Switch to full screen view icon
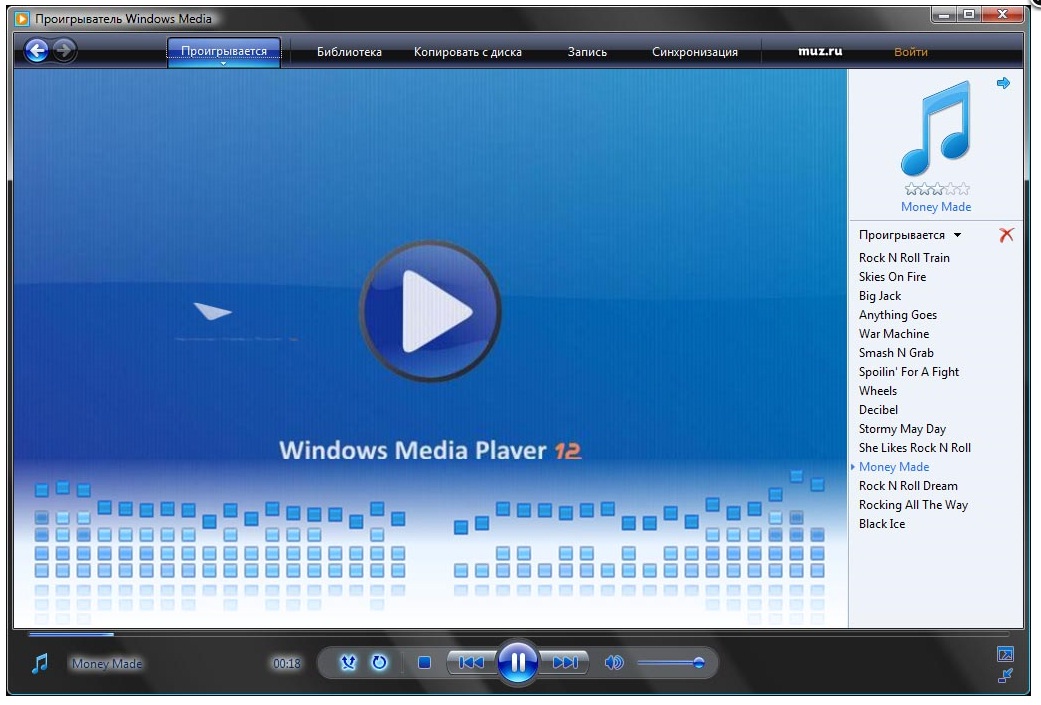Screen dimensions: 1041x705 pos(1005,655)
